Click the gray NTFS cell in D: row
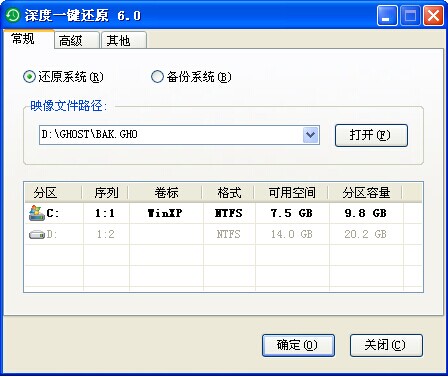This screenshot has width=448, height=377. click(x=229, y=234)
